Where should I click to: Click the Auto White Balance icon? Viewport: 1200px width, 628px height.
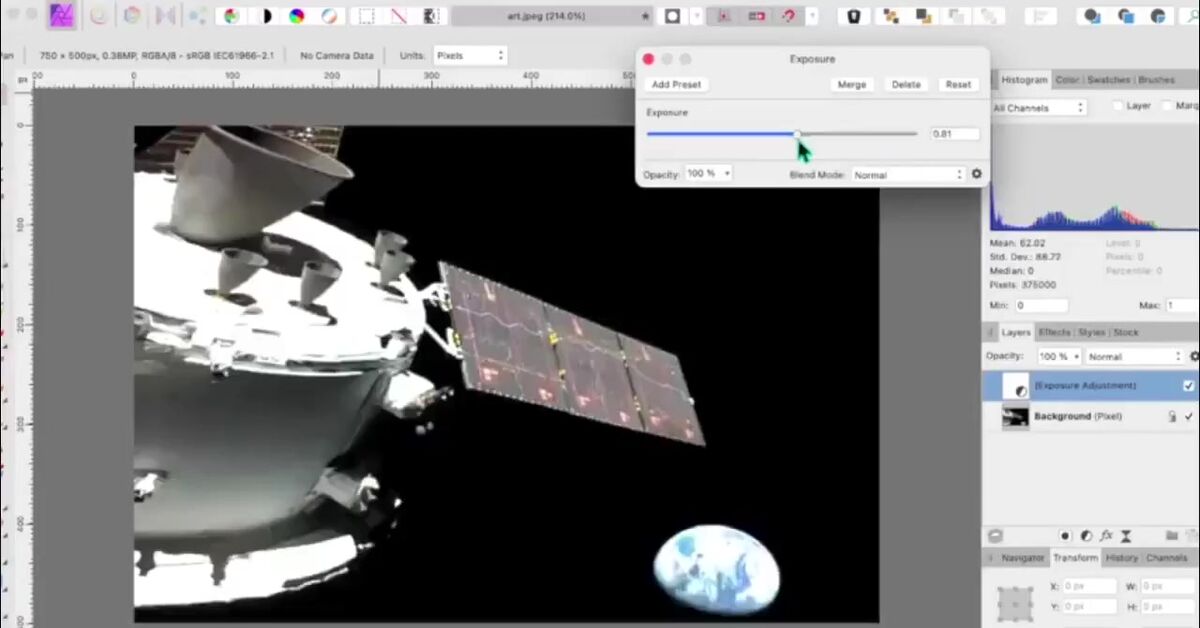tap(329, 16)
